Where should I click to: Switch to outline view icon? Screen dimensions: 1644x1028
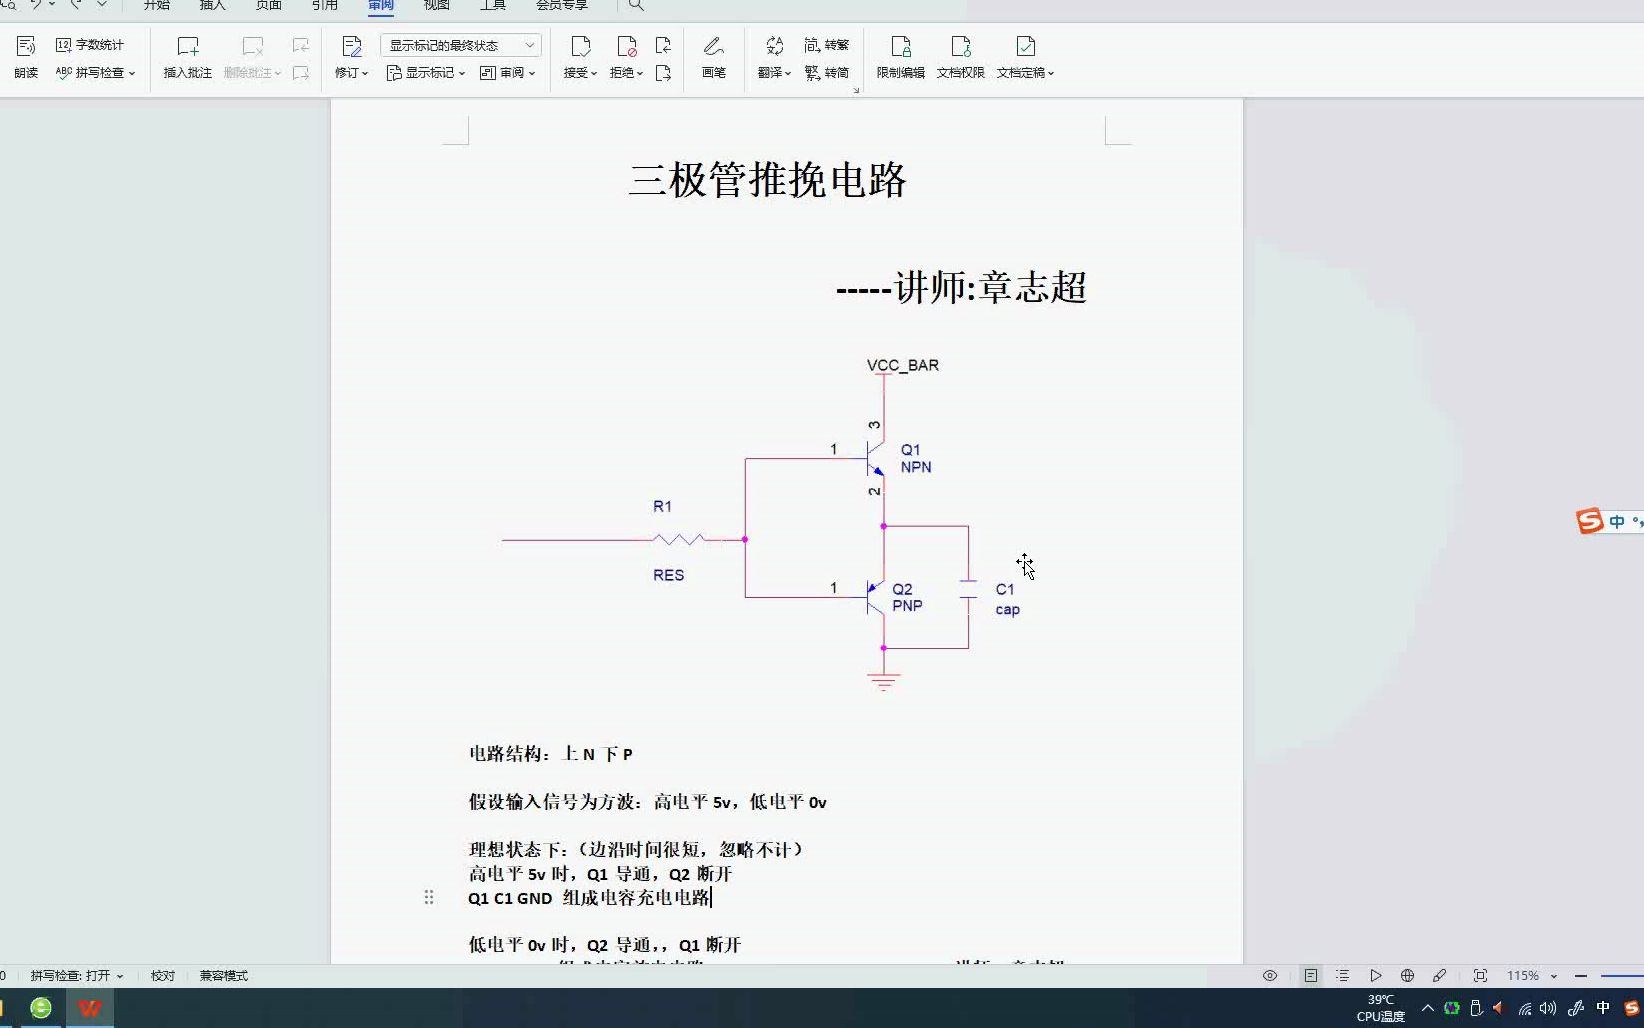[x=1342, y=976]
